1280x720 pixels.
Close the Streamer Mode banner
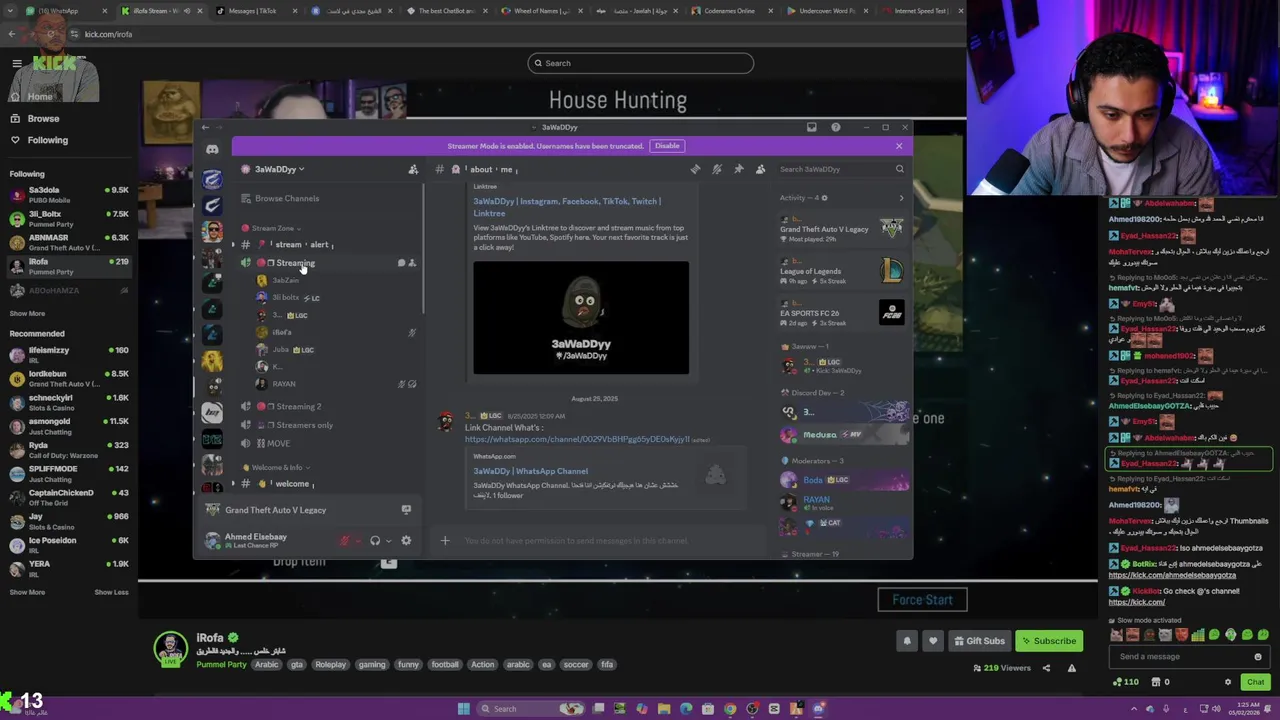[x=899, y=146]
